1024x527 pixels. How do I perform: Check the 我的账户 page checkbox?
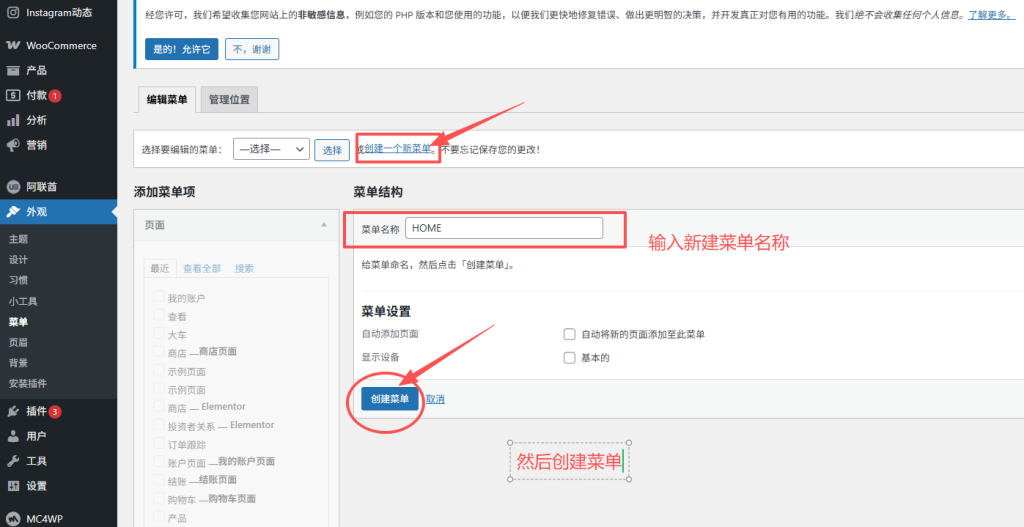(159, 296)
